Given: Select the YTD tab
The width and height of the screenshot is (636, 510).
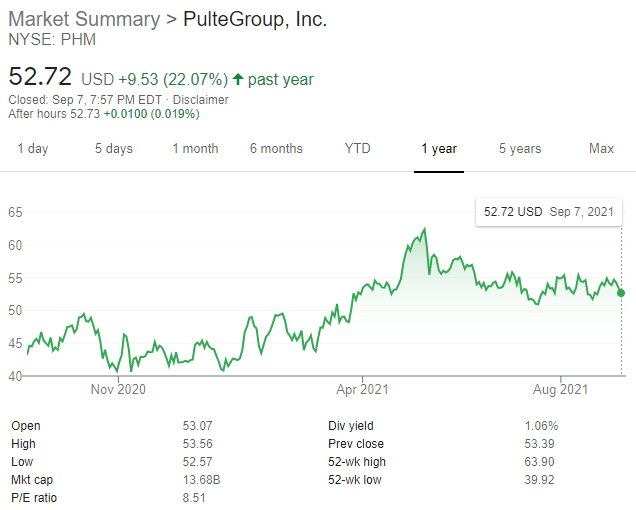Looking at the screenshot, I should point(357,149).
